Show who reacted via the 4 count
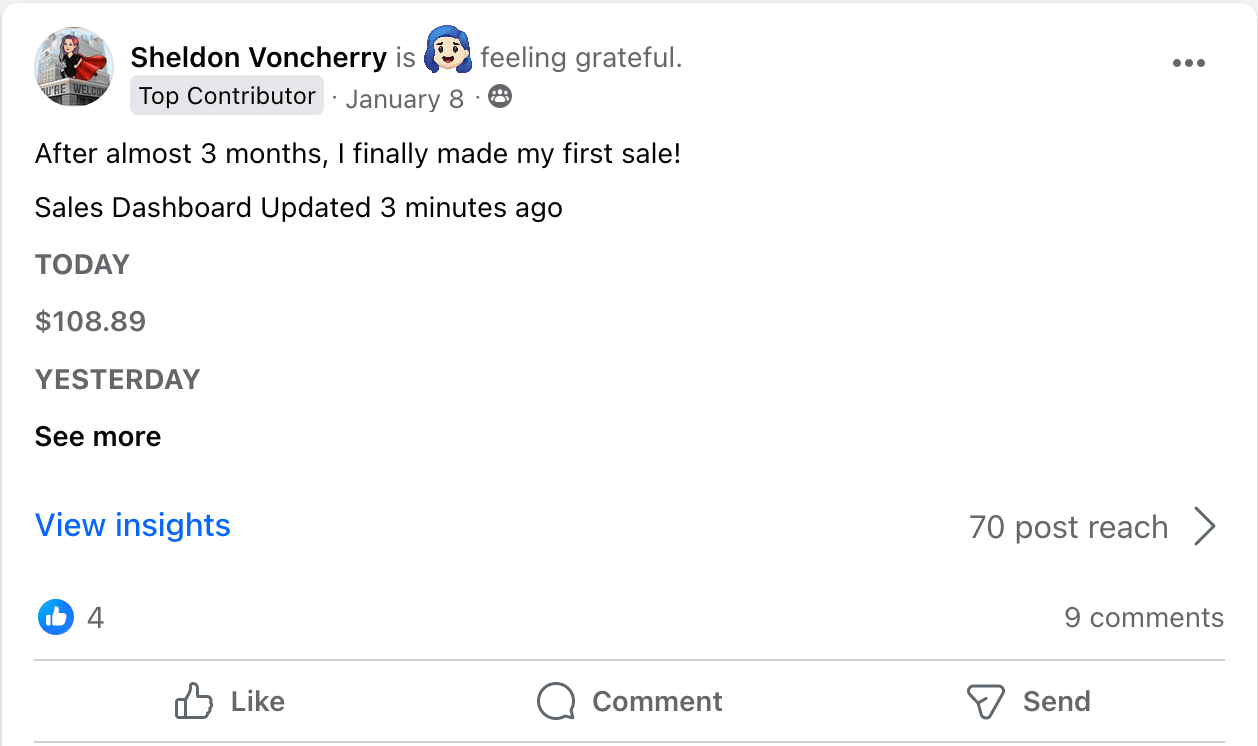This screenshot has width=1258, height=746. (95, 617)
